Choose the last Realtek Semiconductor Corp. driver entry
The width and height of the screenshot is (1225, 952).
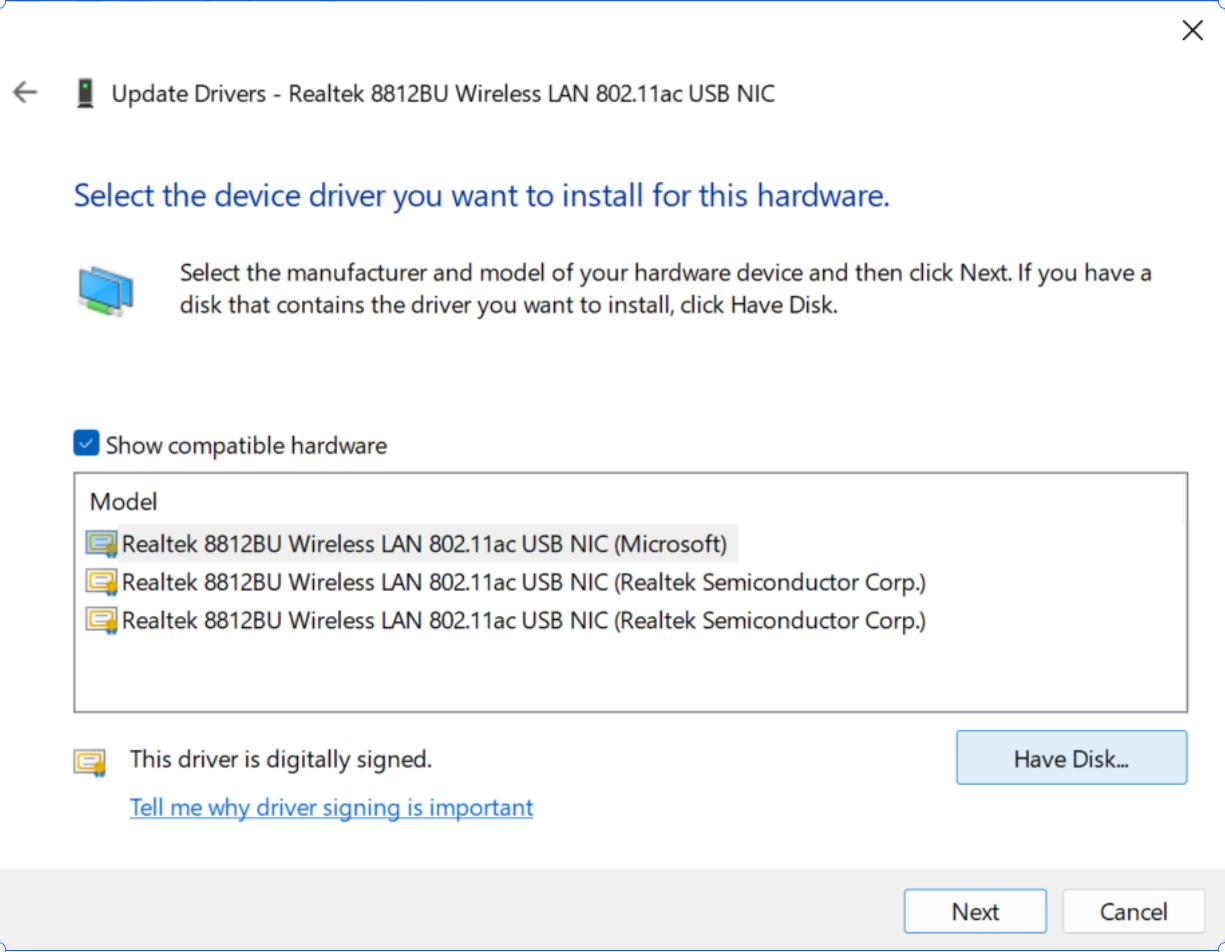click(523, 620)
